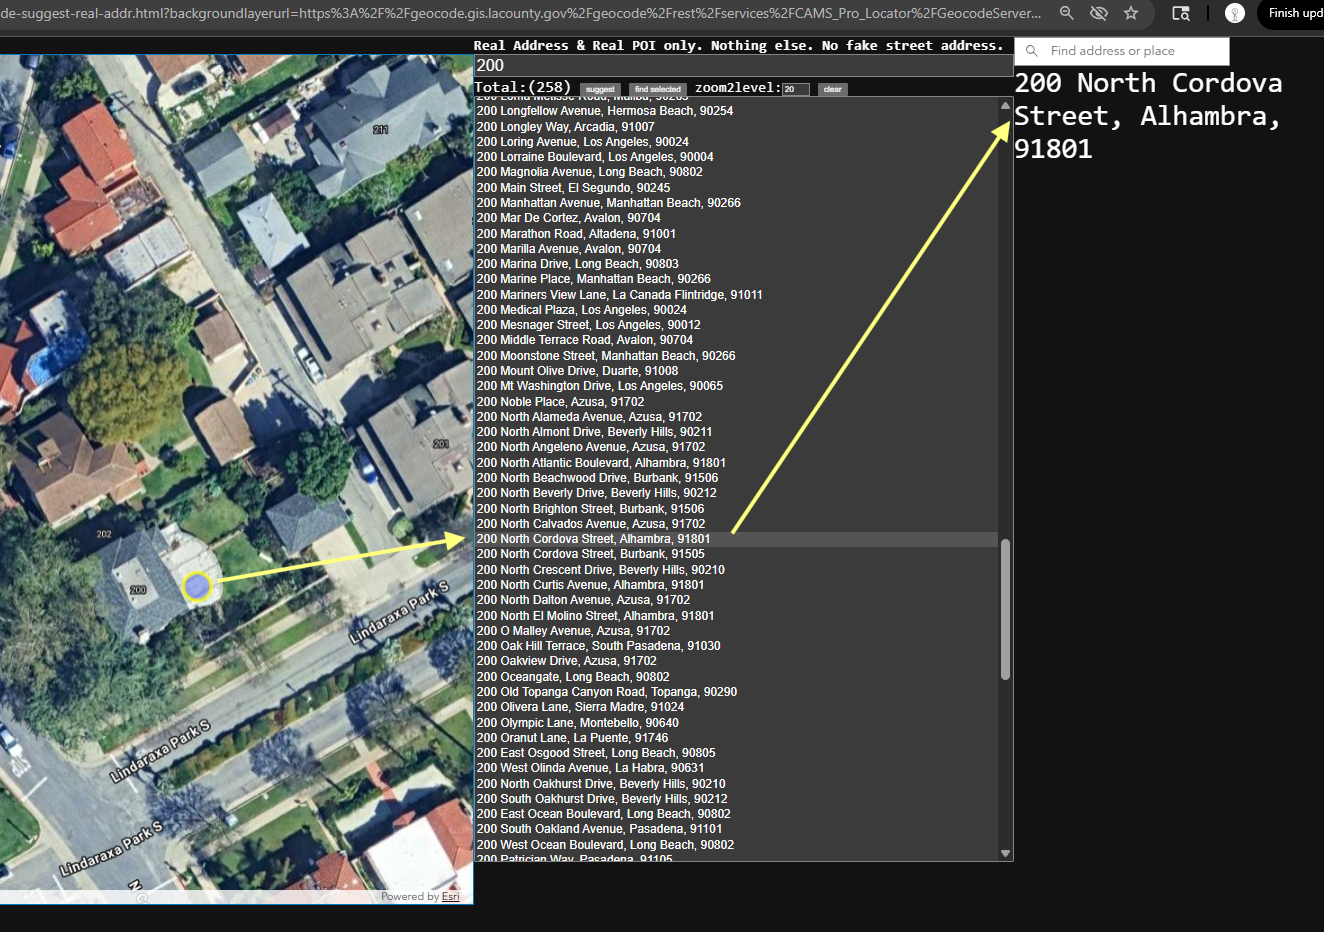Click the Finish update button
This screenshot has height=932, width=1324.
[1294, 13]
